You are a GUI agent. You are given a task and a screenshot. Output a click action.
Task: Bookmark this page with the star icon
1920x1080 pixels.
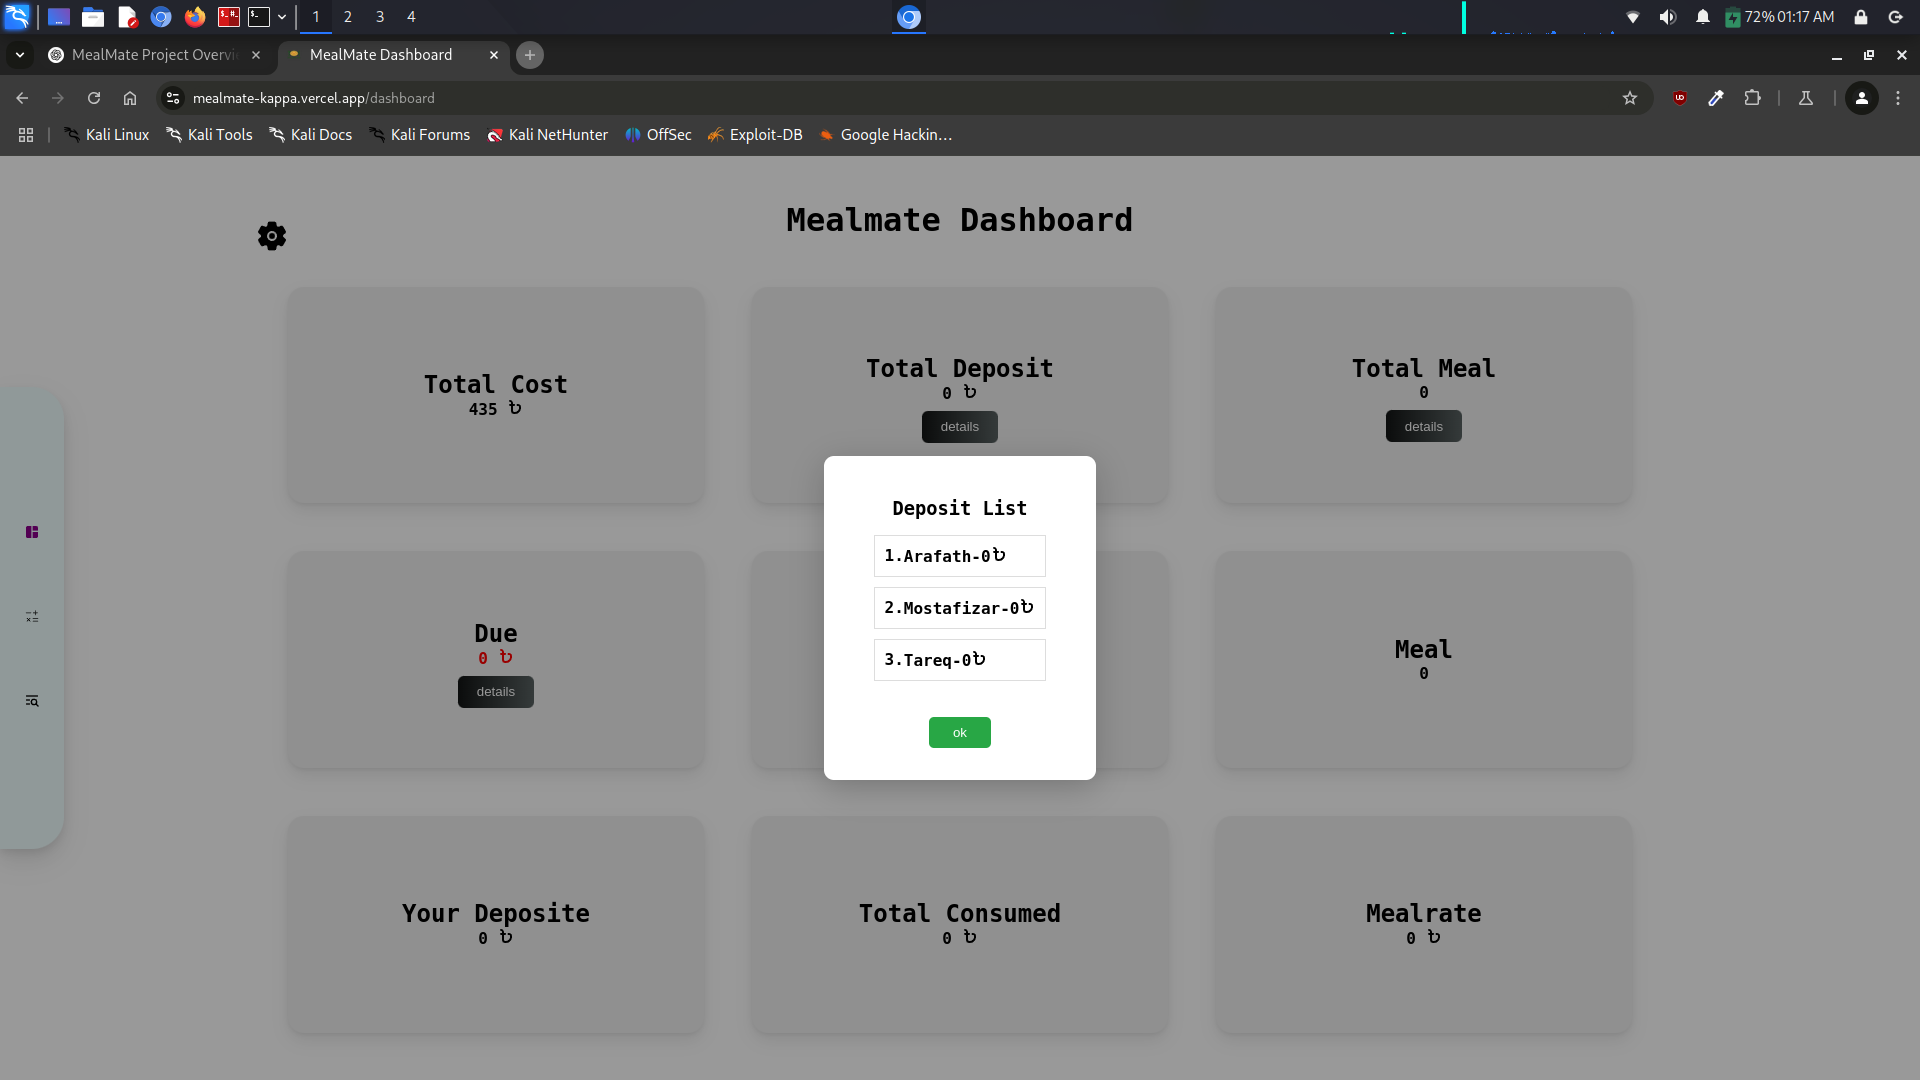click(1631, 98)
